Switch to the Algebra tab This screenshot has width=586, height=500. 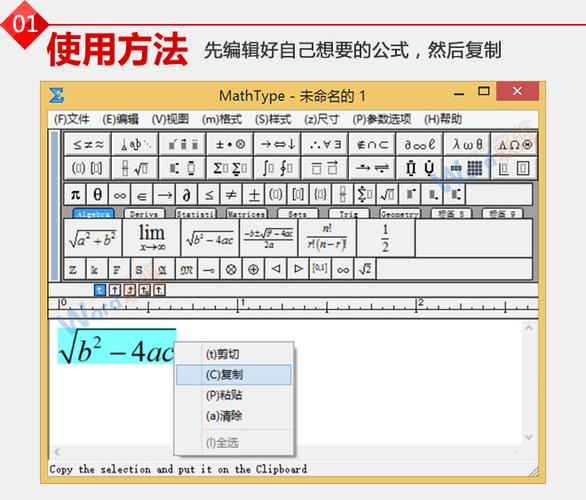click(93, 214)
